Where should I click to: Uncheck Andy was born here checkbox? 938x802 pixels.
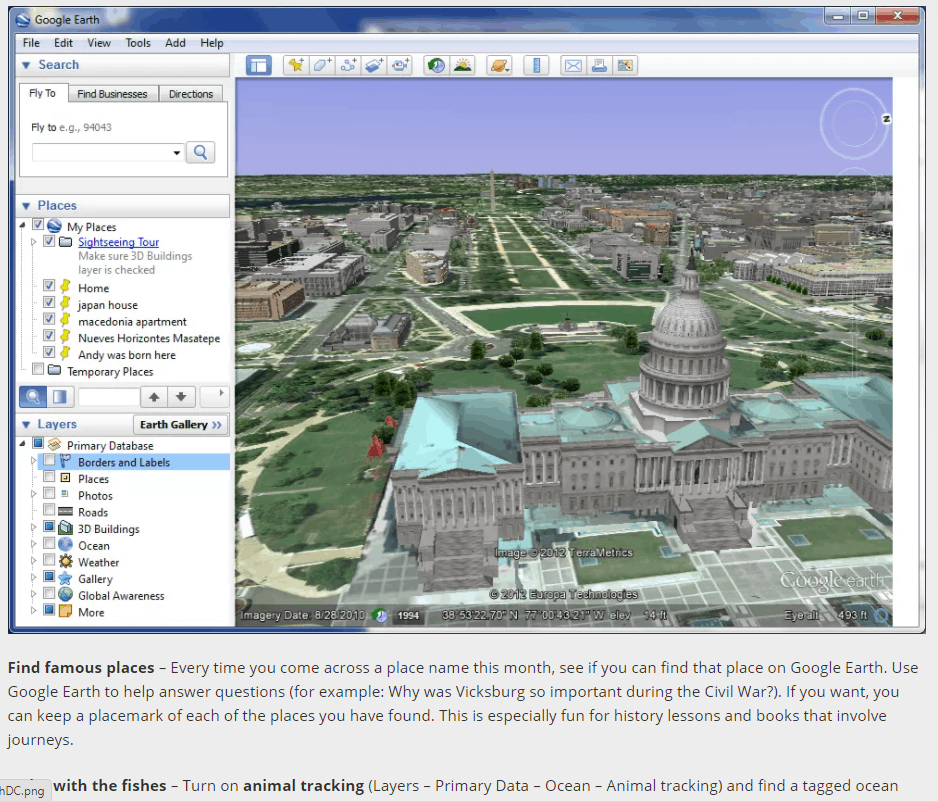pyautogui.click(x=49, y=352)
